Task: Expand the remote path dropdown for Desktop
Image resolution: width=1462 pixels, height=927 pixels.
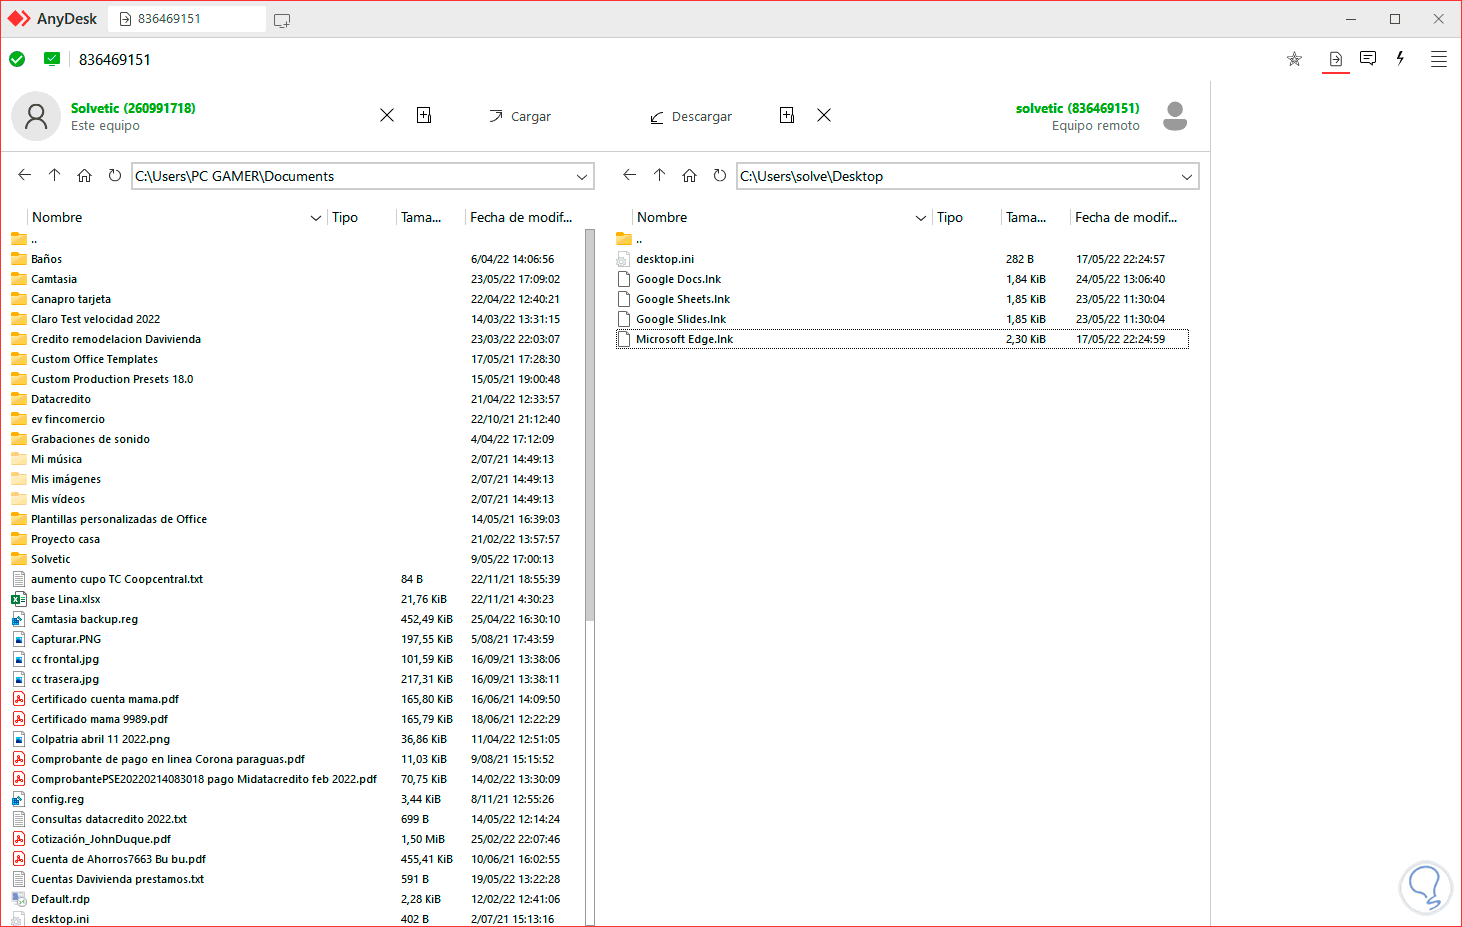Action: point(1187,177)
